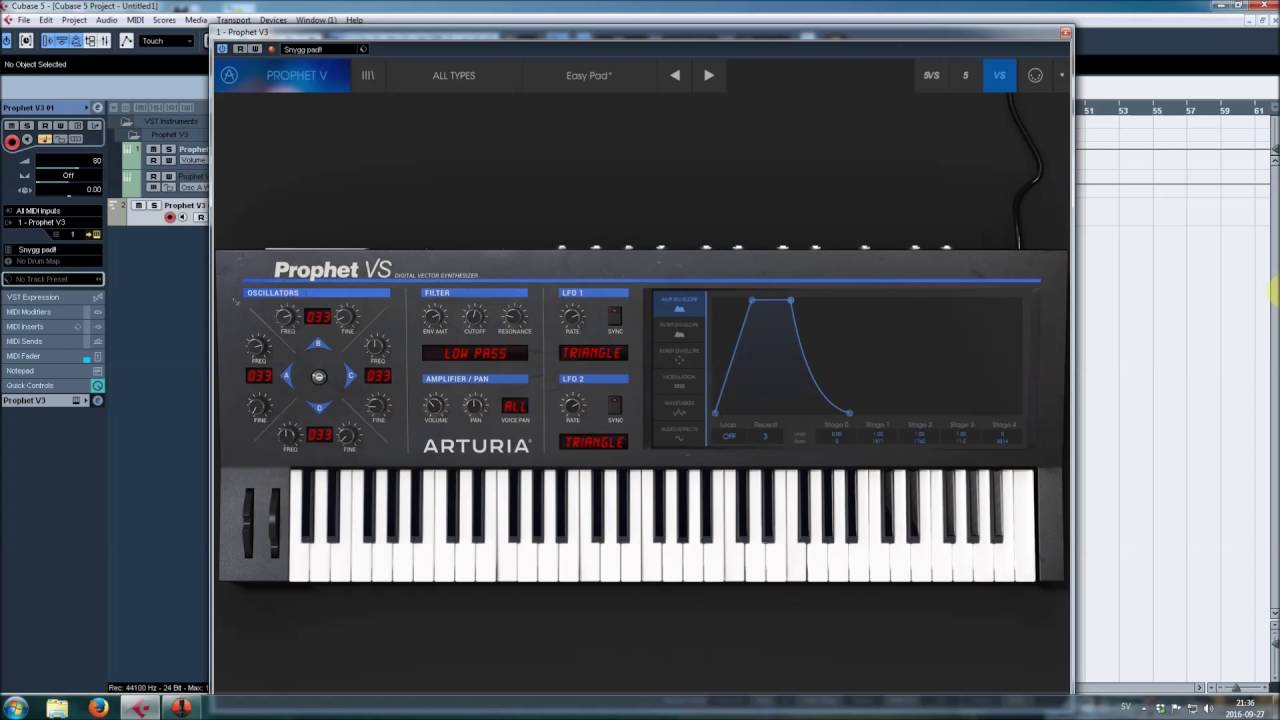
Task: Click the LFO 1 TRIANGLE waveform display
Action: [593, 353]
